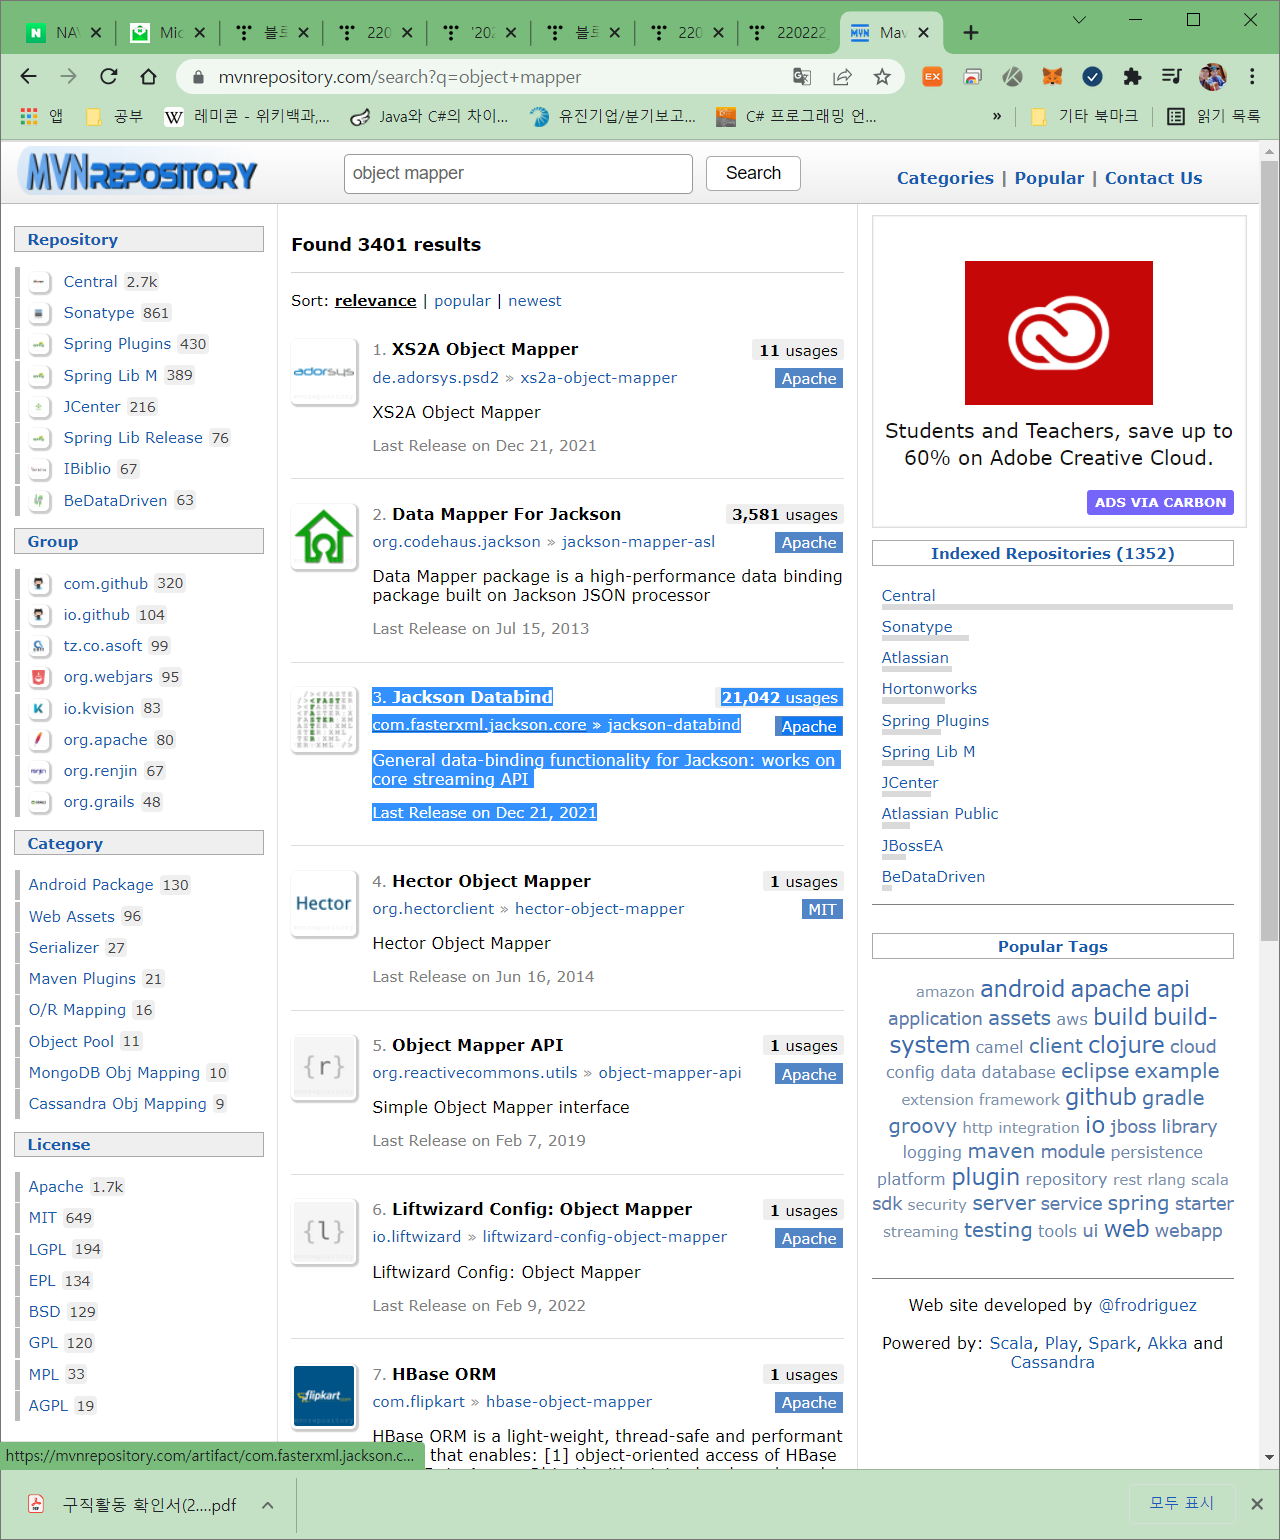Click the Adobe Creative Cloud ad image
This screenshot has height=1540, width=1280.
(x=1059, y=333)
